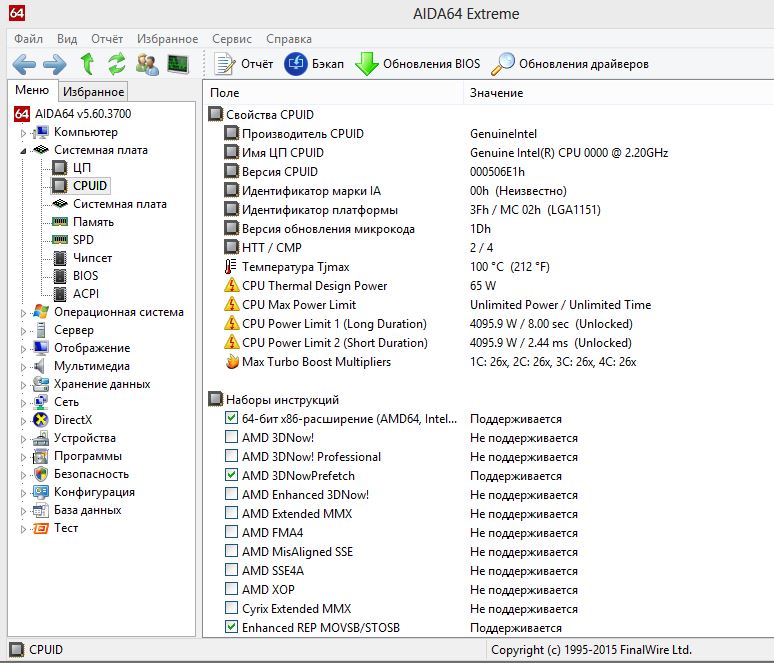Switch to the Избранное tab in sidebar
Viewport: 774px width, 663px height.
point(93,92)
